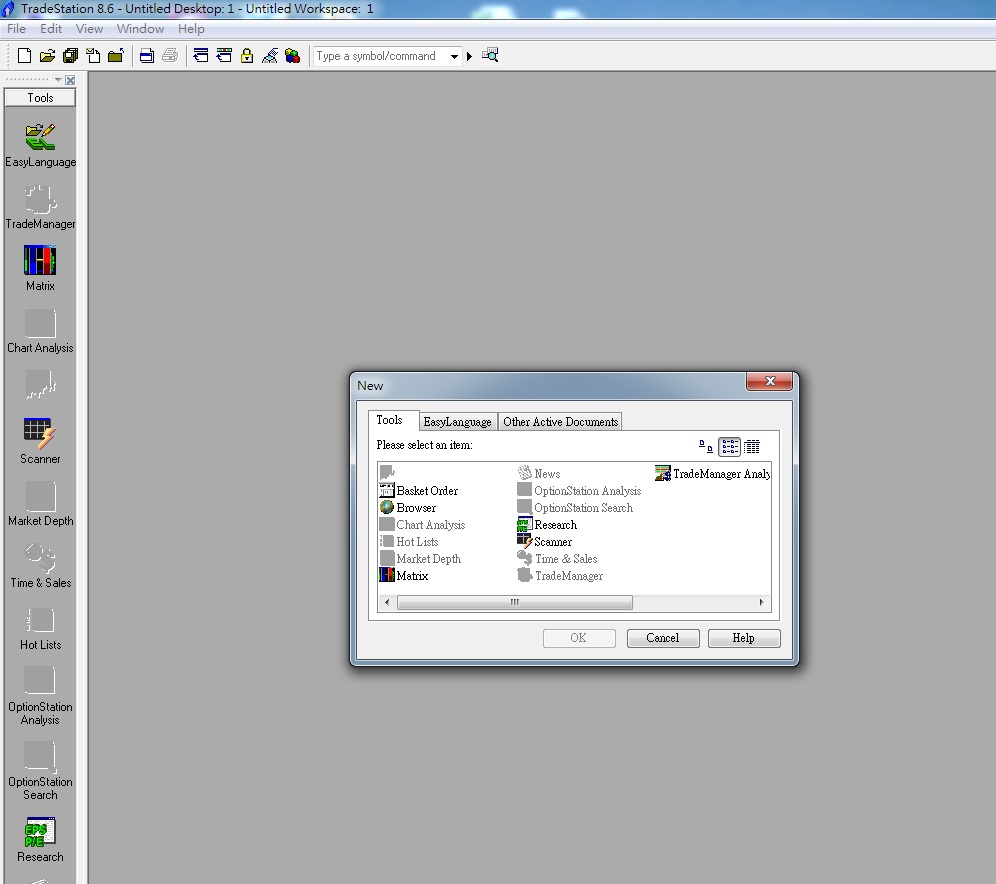Launch Research from the left sidebar
996x884 pixels.
tap(40, 840)
